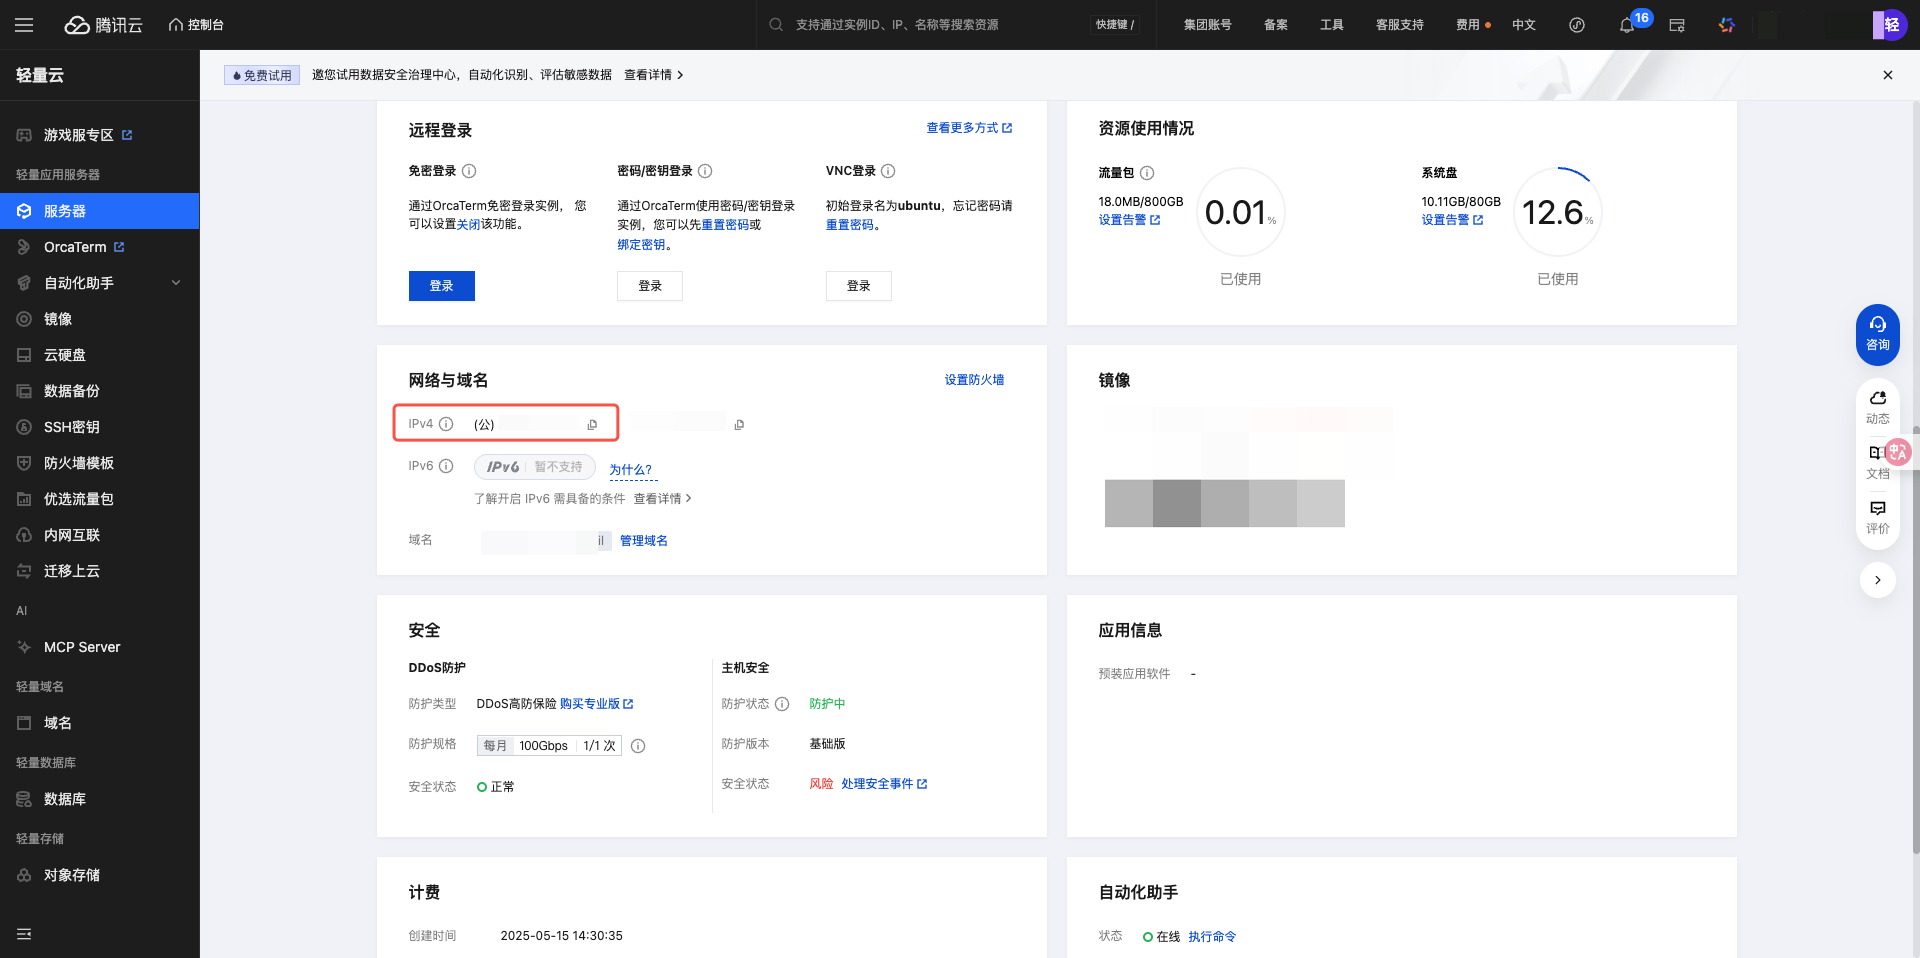This screenshot has width=1920, height=958.
Task: Copy the public IPv4 address
Action: pos(592,425)
